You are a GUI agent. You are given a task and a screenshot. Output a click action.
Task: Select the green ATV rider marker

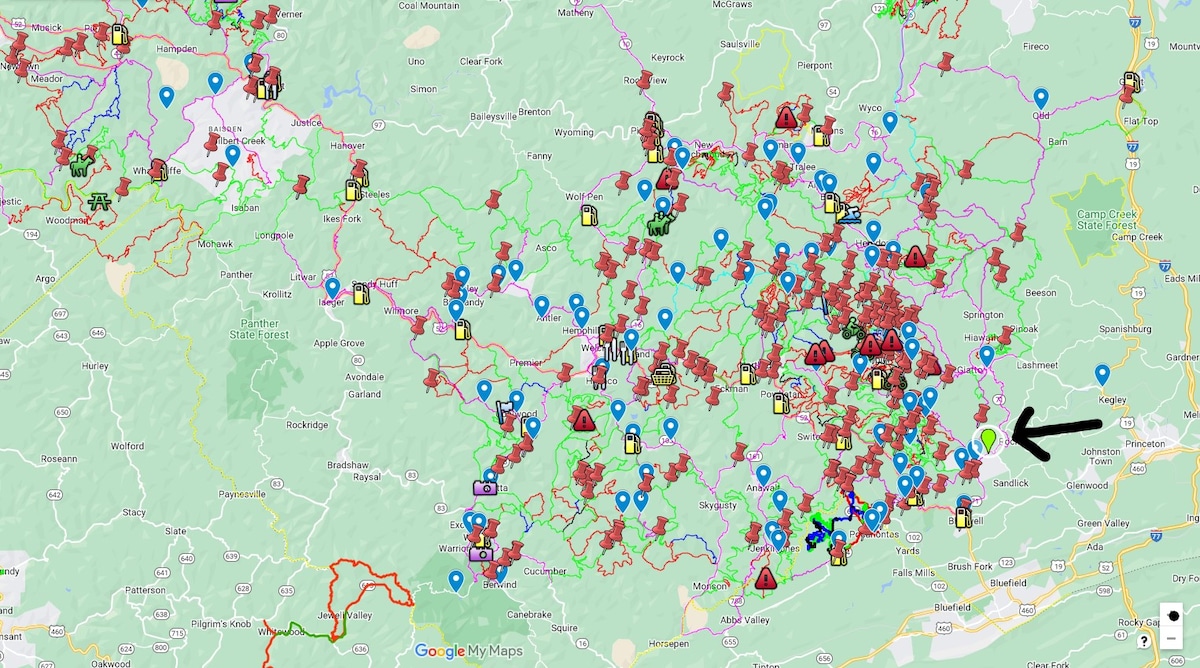tap(853, 329)
